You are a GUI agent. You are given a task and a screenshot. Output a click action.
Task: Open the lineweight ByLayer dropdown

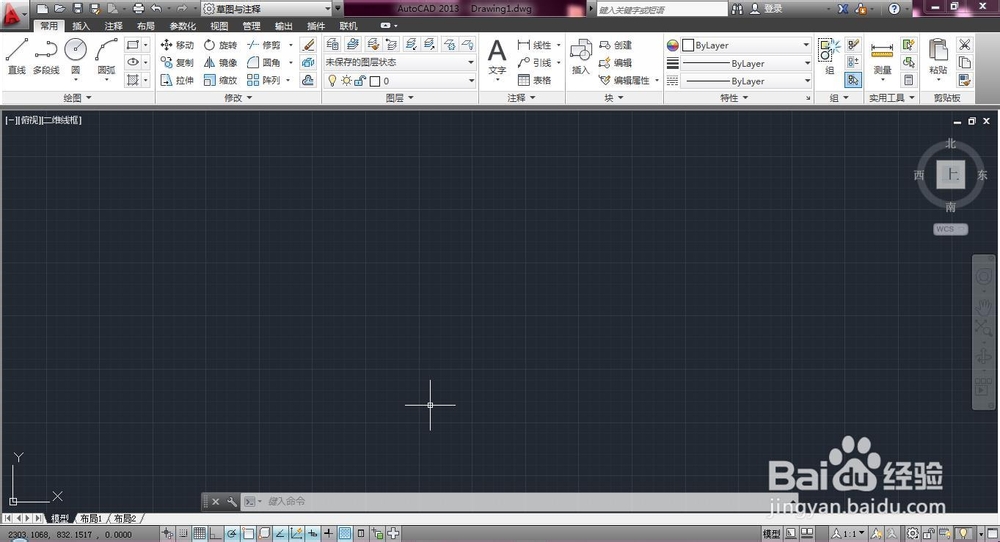(746, 63)
